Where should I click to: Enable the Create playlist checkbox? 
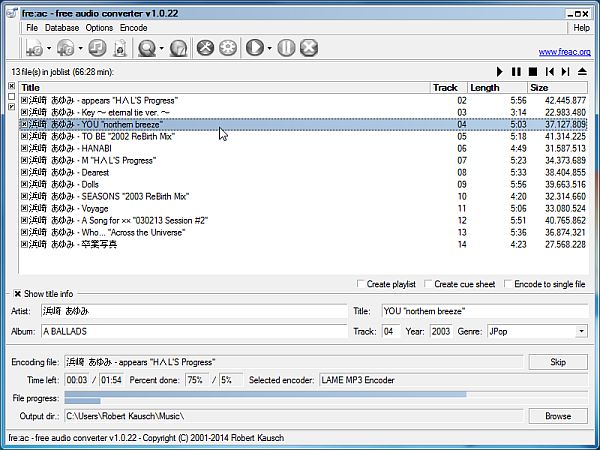point(360,284)
